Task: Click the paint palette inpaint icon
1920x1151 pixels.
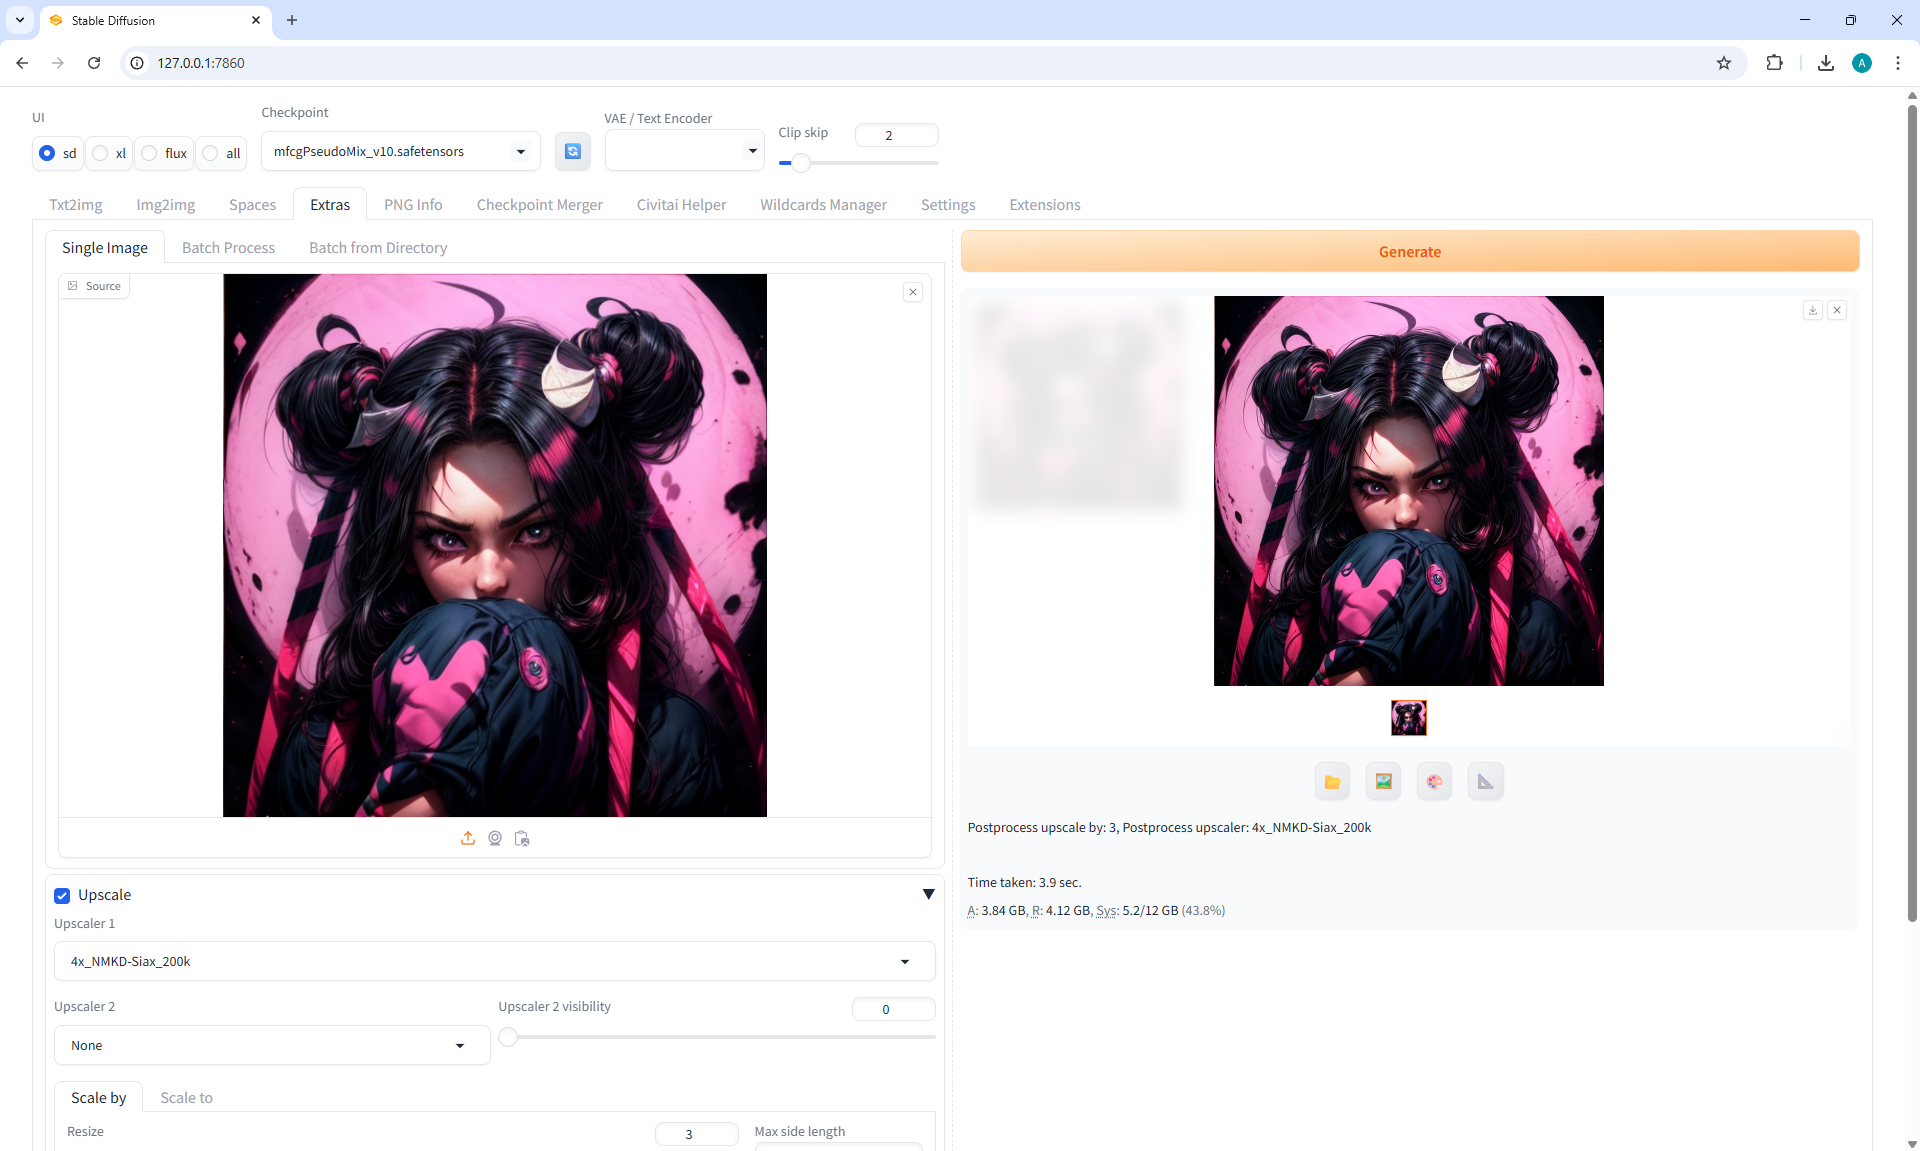Action: [1434, 782]
